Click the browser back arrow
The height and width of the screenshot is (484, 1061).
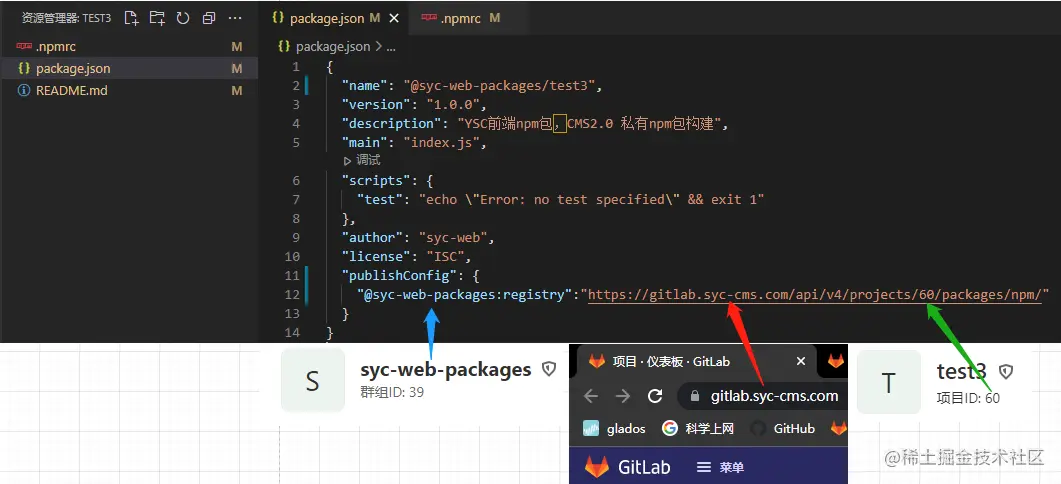(x=591, y=396)
